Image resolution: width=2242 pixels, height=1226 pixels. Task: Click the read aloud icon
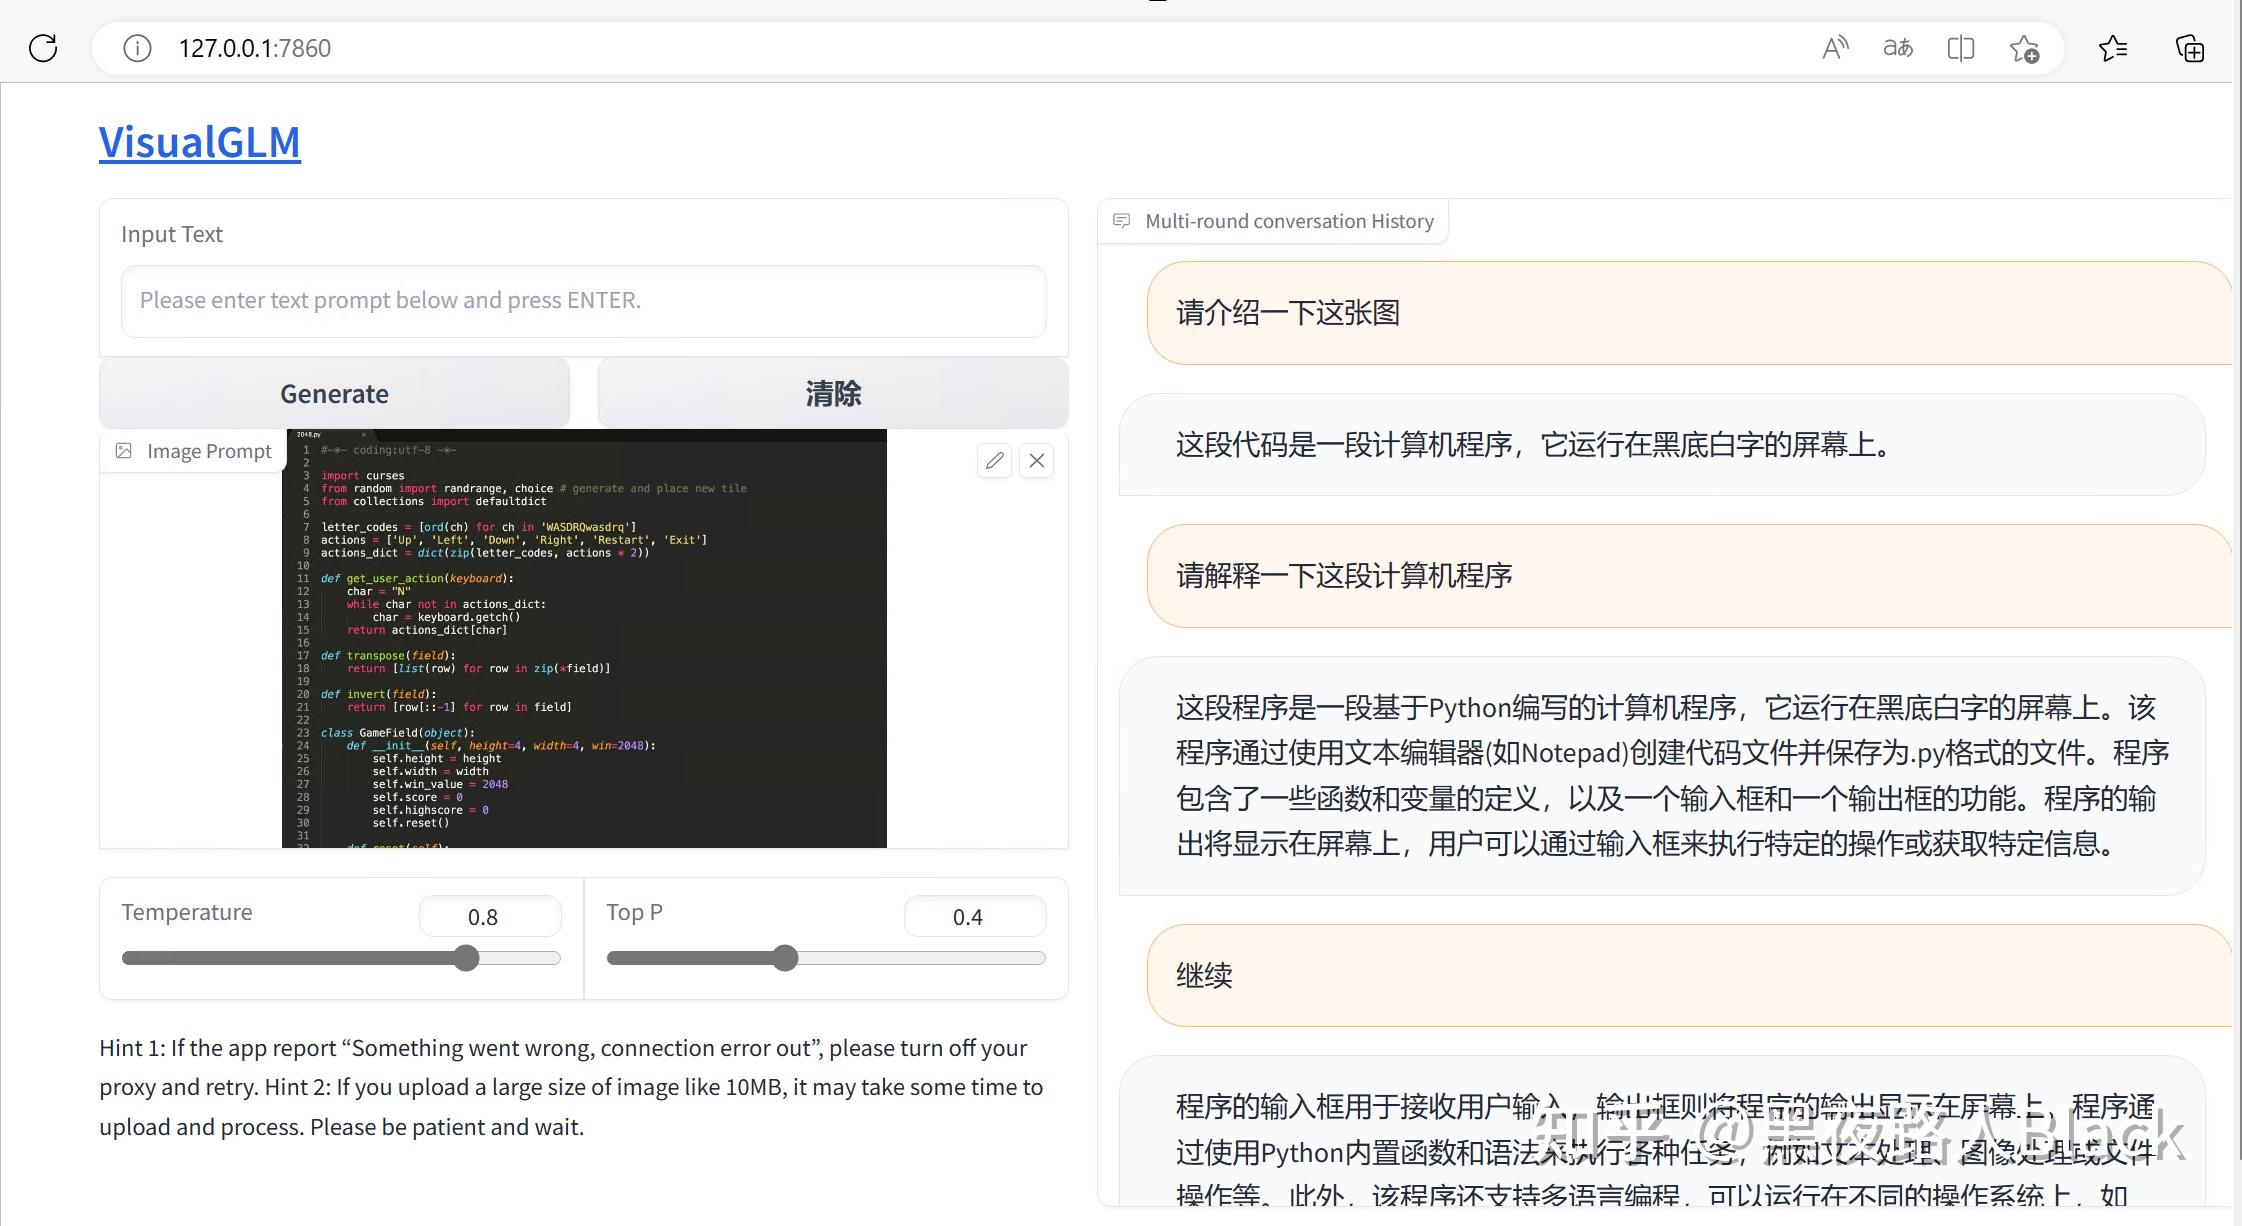[x=1835, y=48]
